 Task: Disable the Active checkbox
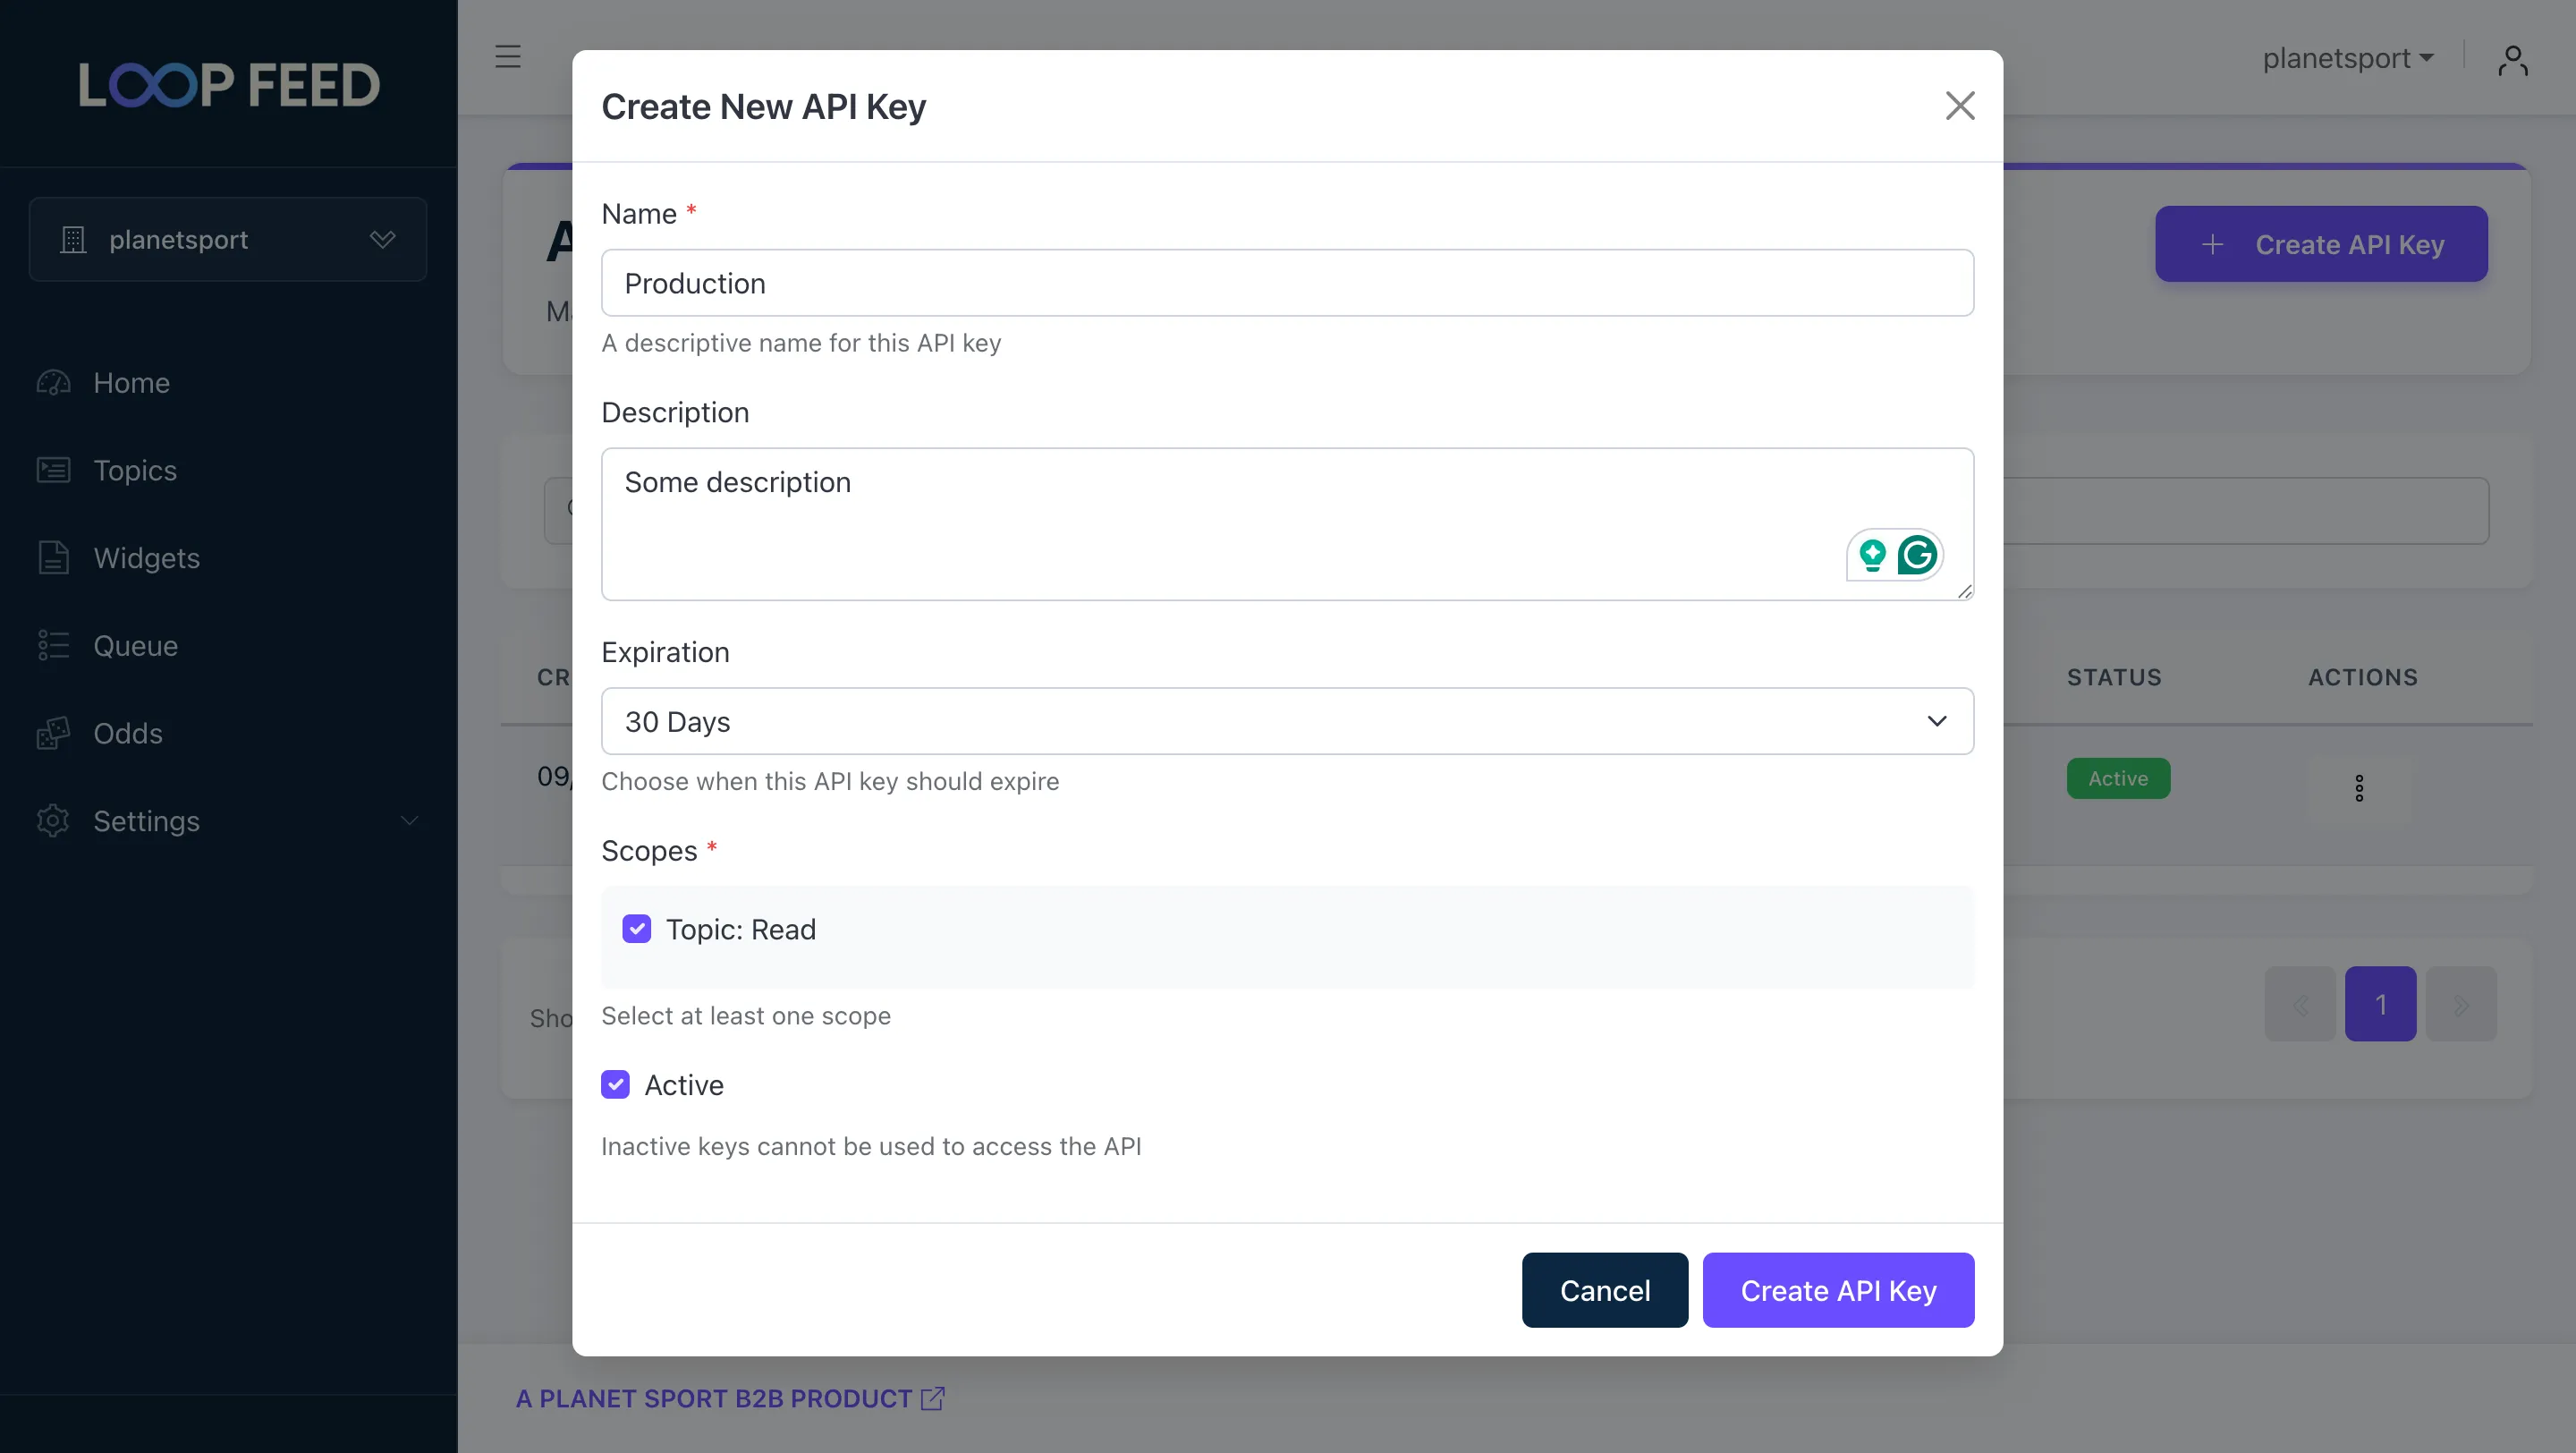tap(615, 1084)
